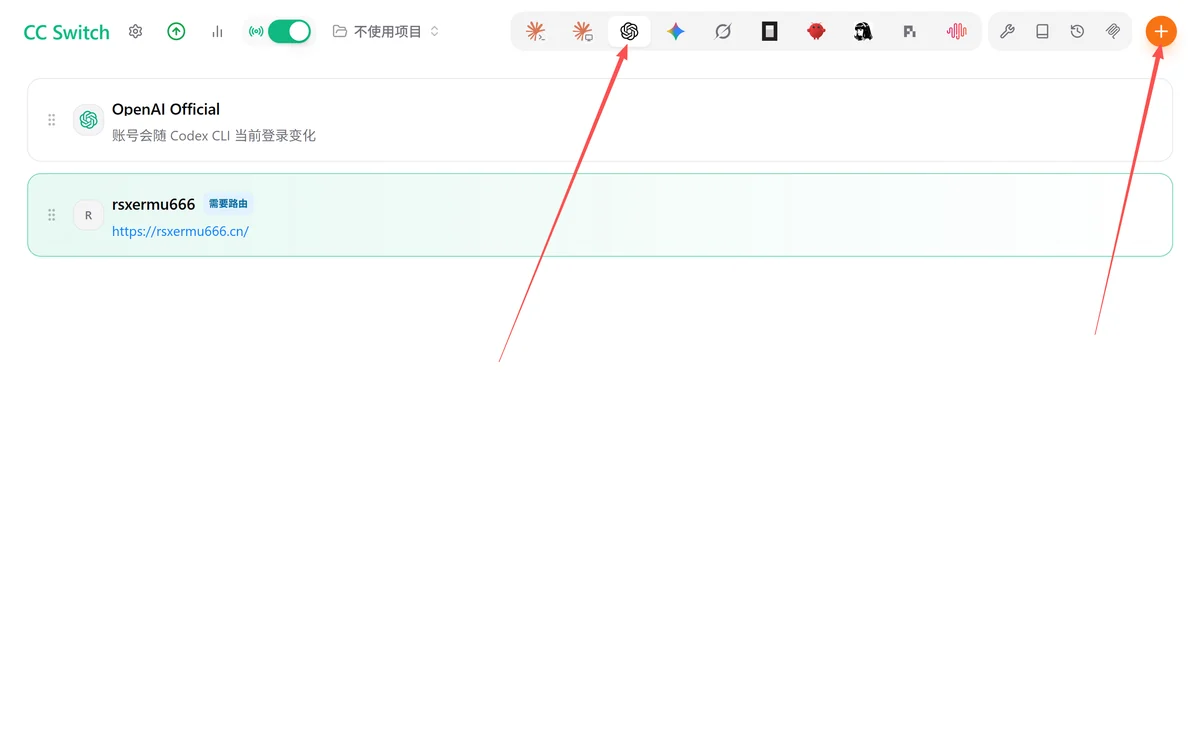Click the green broadcast signal icon
This screenshot has height=755, width=1200.
click(x=256, y=32)
